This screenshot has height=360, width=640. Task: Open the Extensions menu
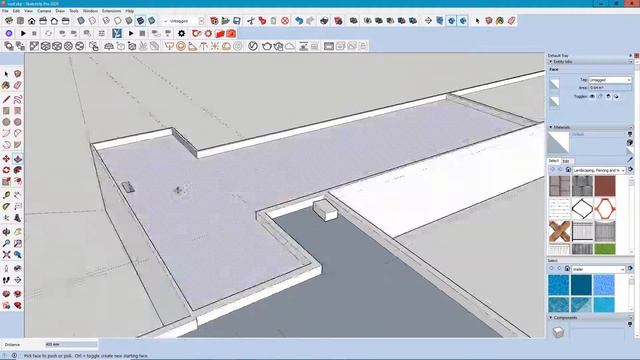click(111, 11)
